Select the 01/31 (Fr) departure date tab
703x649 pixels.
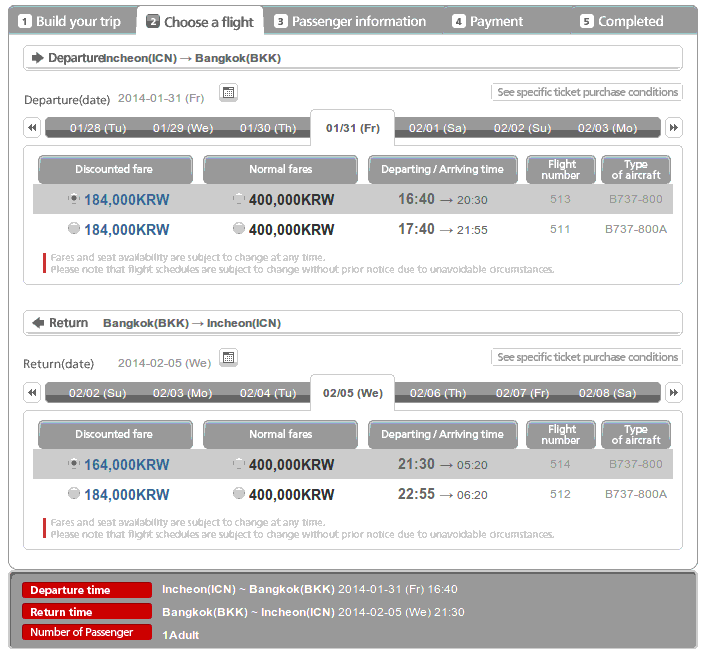pos(352,128)
